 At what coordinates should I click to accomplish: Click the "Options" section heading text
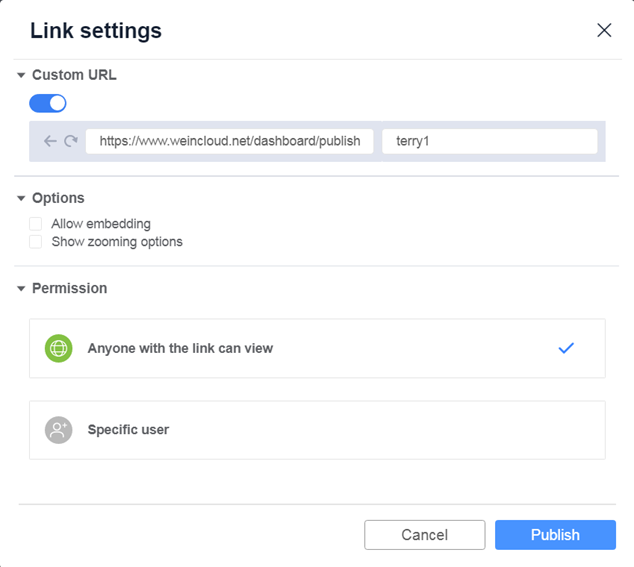coord(58,198)
